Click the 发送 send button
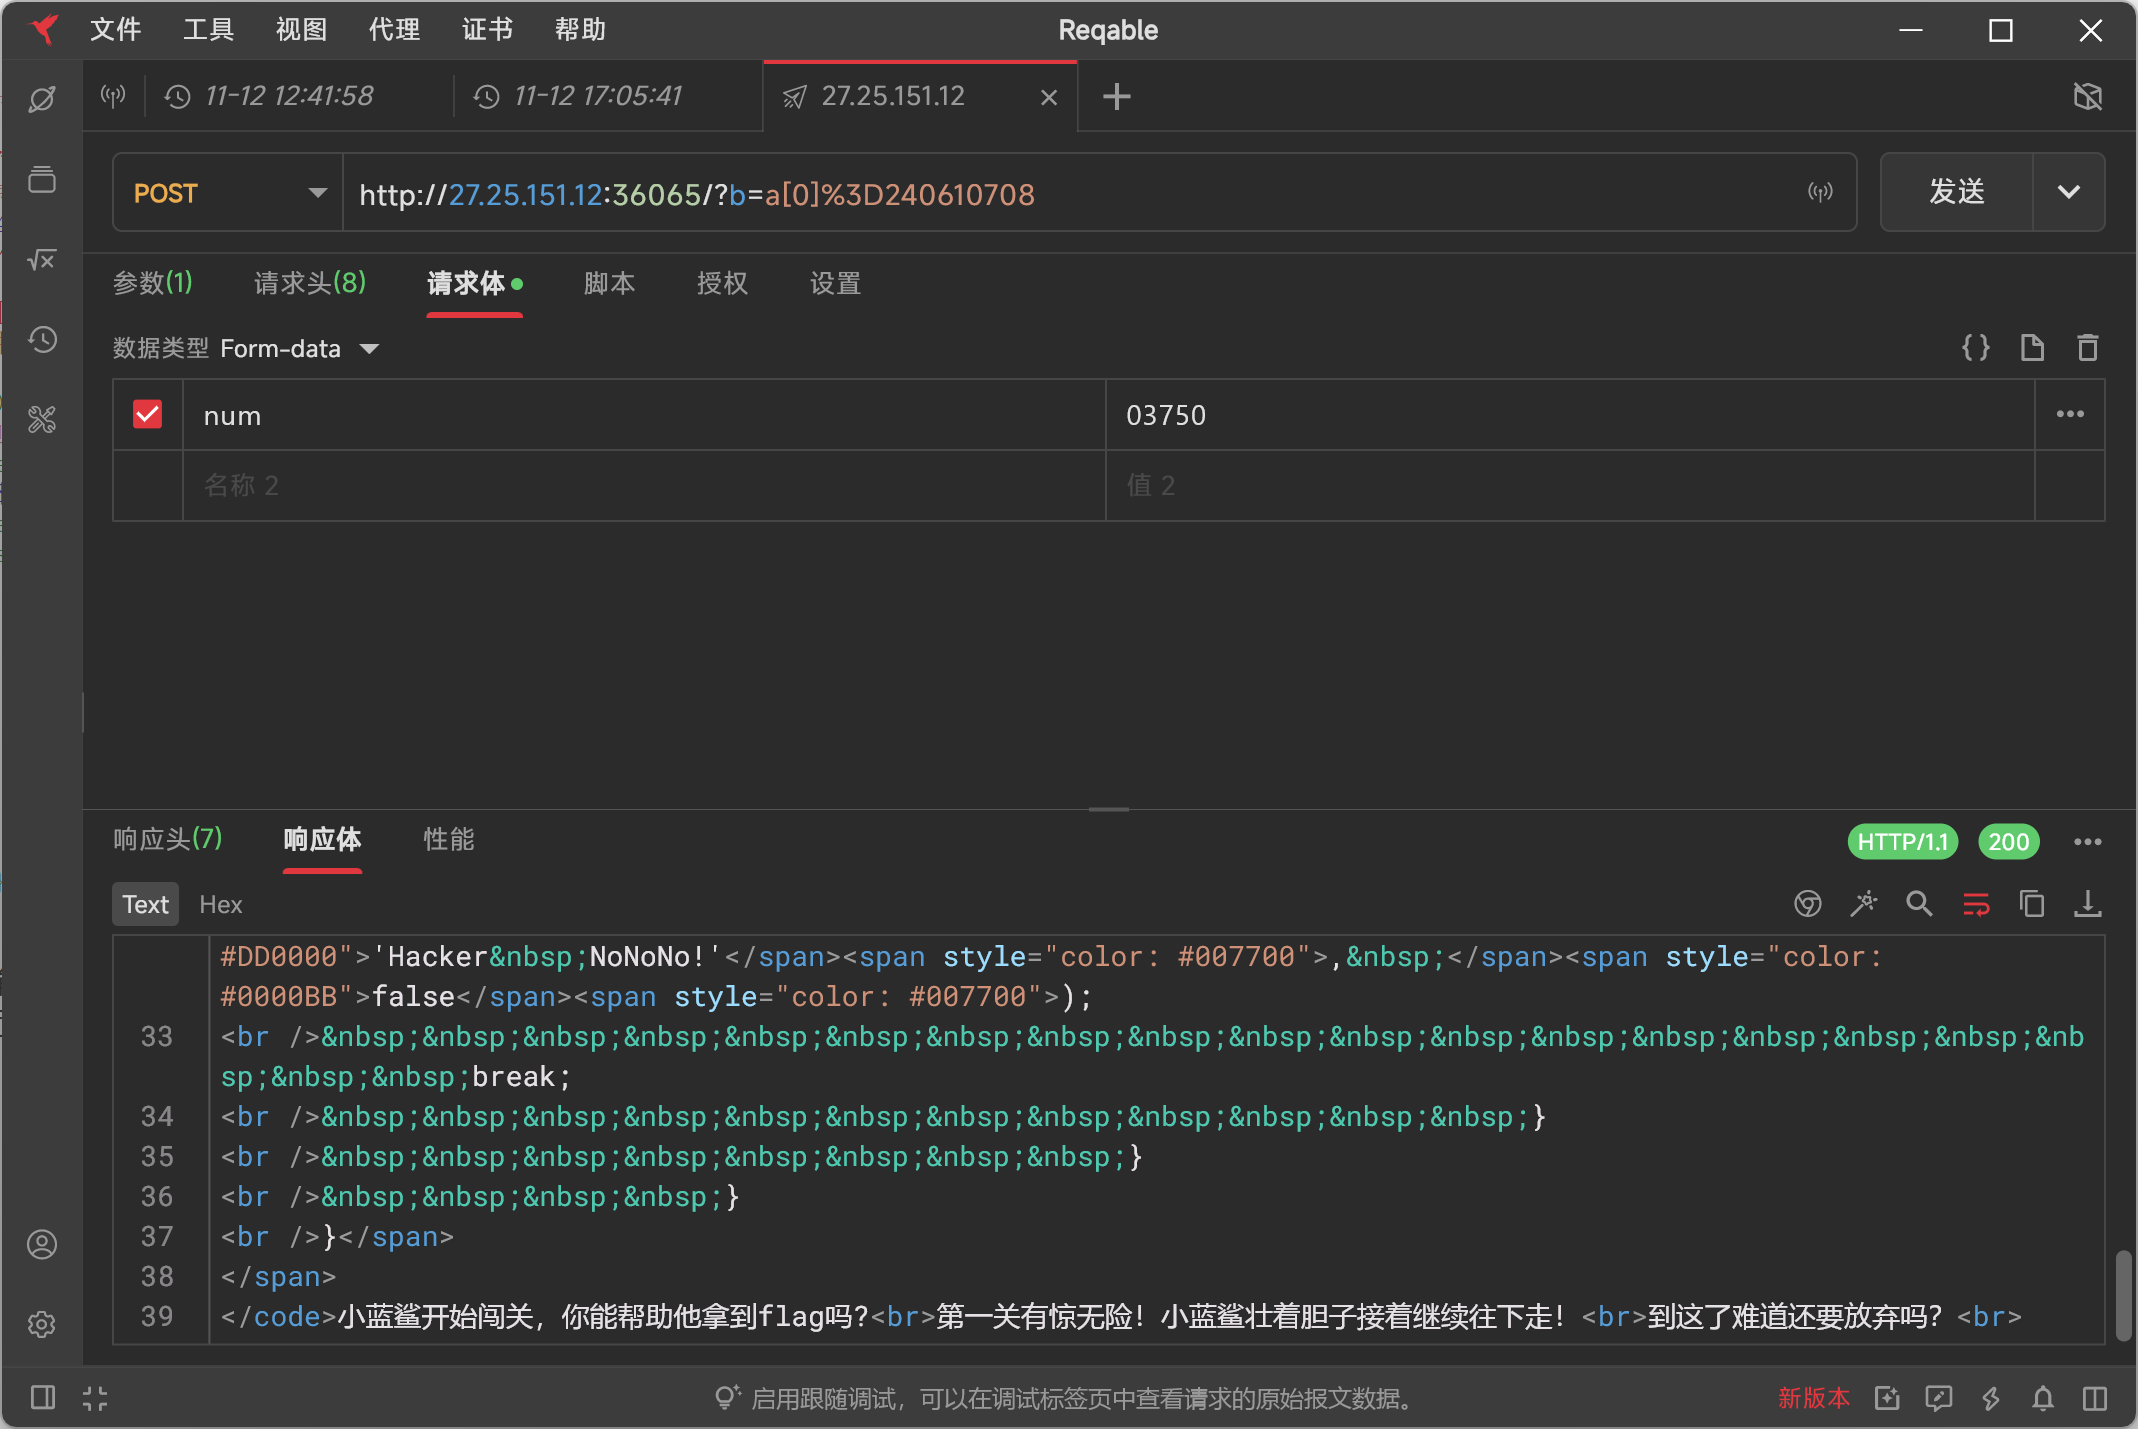 (x=1956, y=192)
